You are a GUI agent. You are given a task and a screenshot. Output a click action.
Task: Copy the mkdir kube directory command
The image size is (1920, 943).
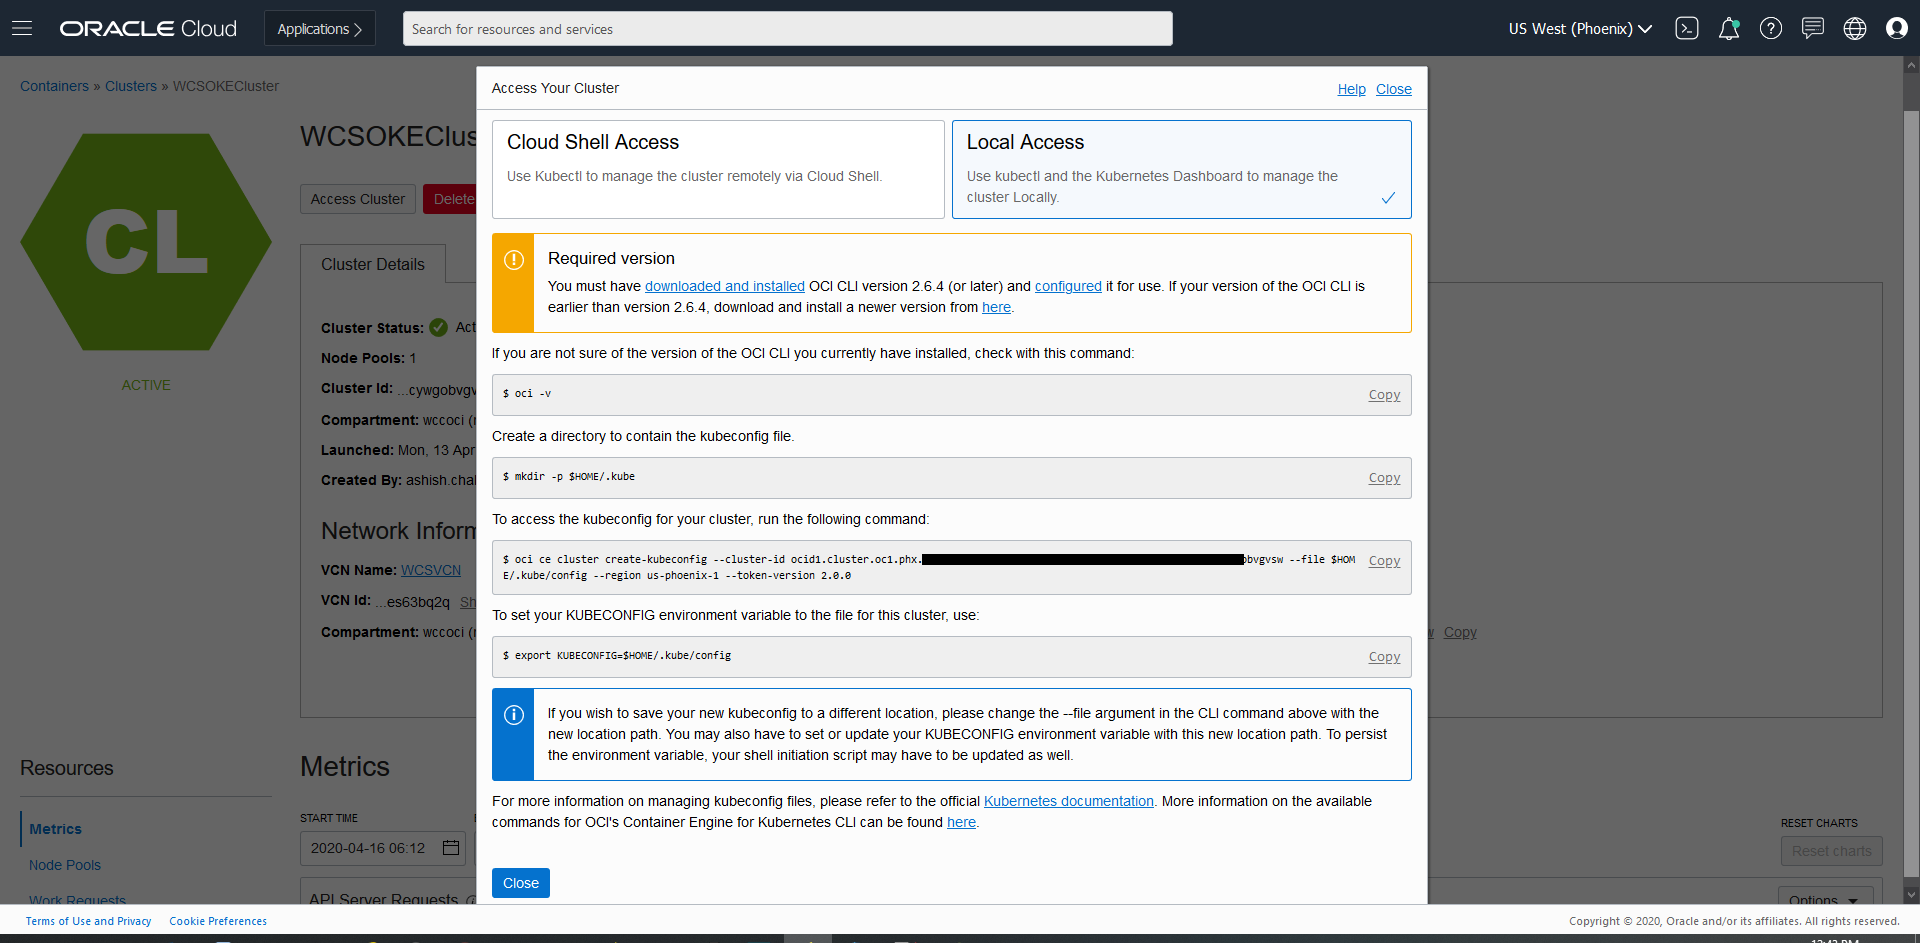click(1384, 478)
